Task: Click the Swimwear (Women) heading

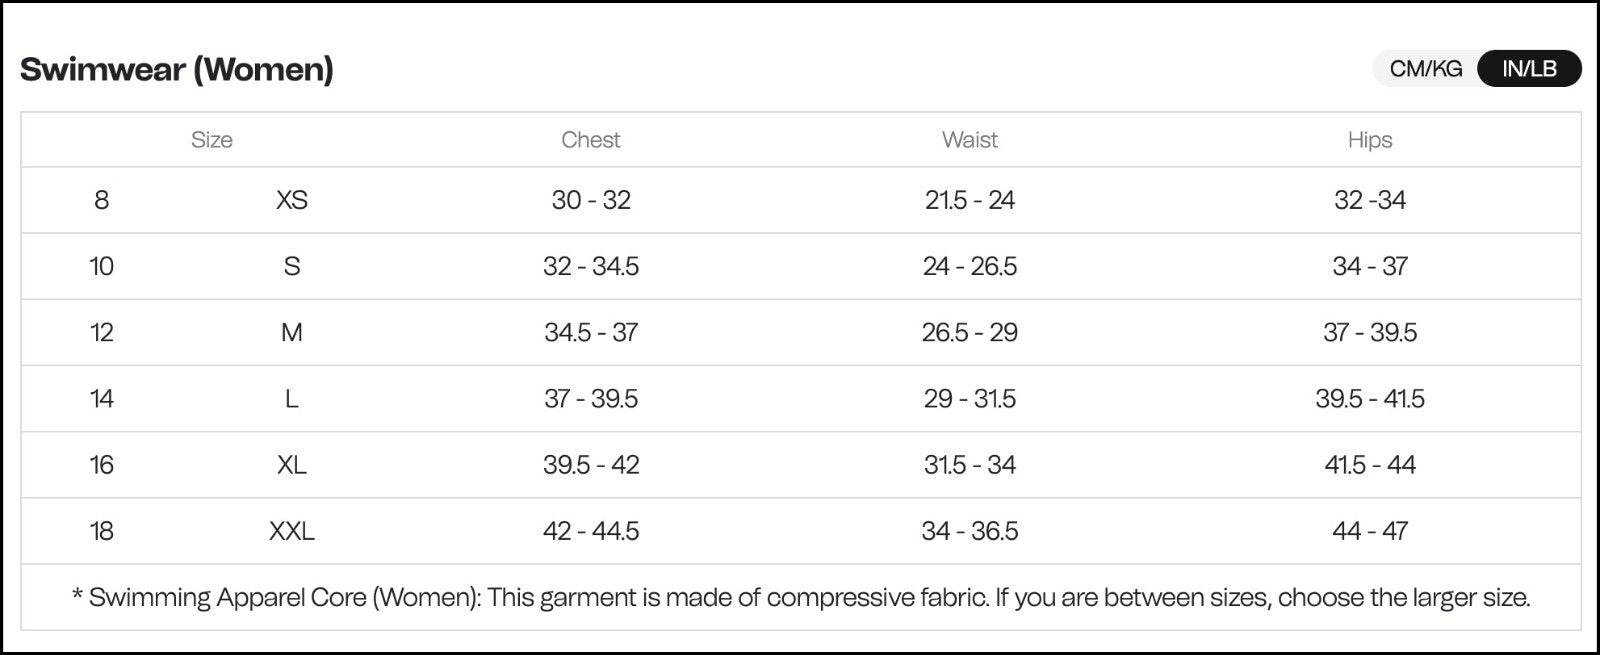Action: click(x=177, y=69)
